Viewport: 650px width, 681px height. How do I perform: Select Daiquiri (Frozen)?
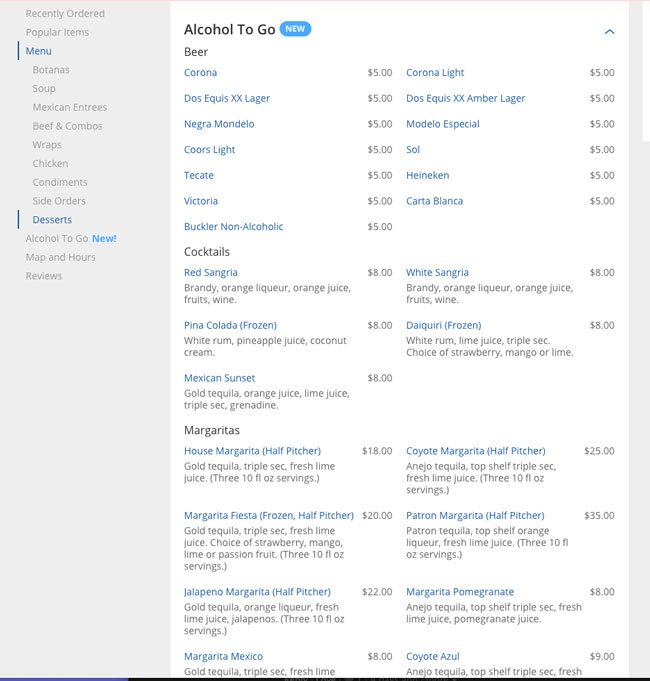point(443,325)
